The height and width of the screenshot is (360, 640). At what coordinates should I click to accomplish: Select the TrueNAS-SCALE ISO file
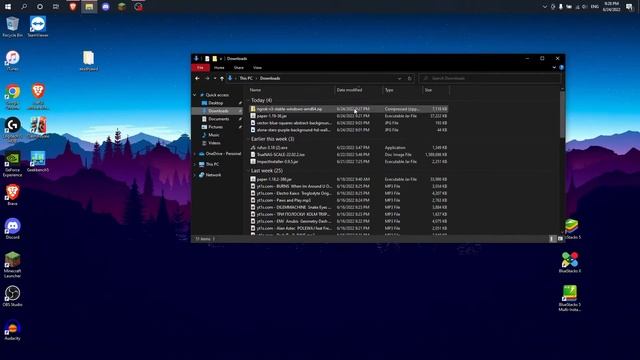click(349, 155)
